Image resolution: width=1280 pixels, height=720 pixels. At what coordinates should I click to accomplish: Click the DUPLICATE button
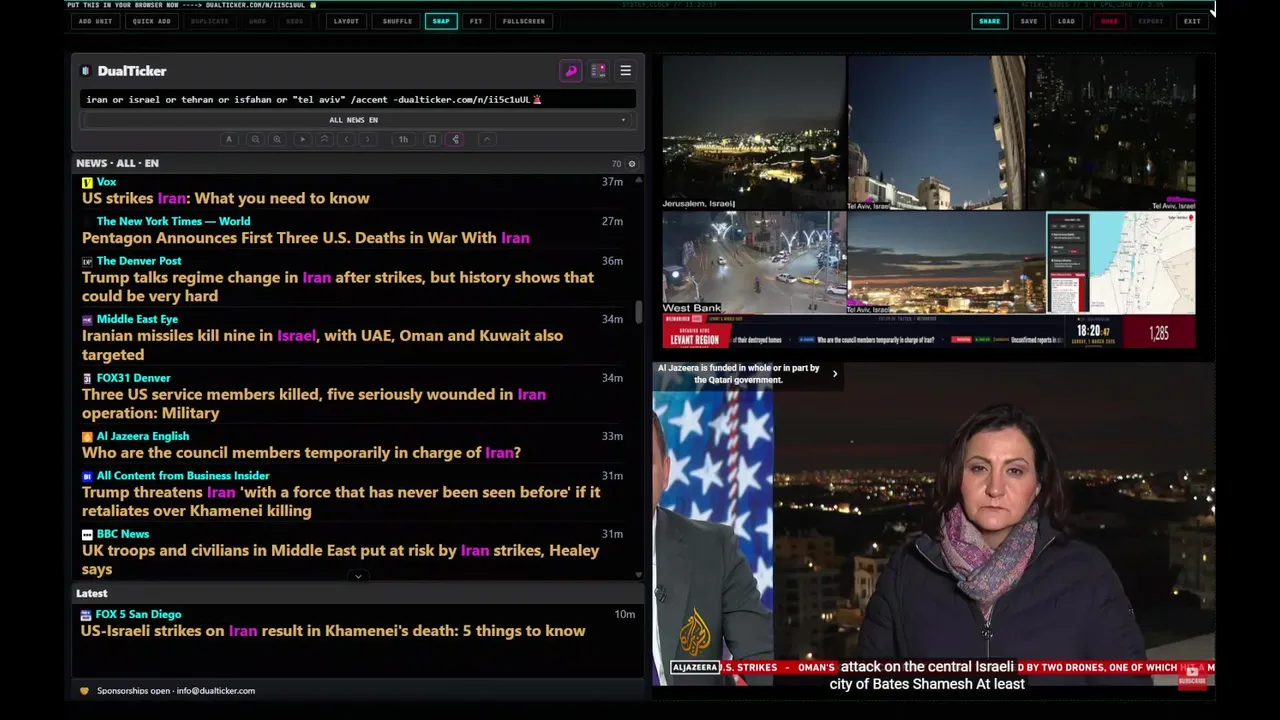click(209, 21)
